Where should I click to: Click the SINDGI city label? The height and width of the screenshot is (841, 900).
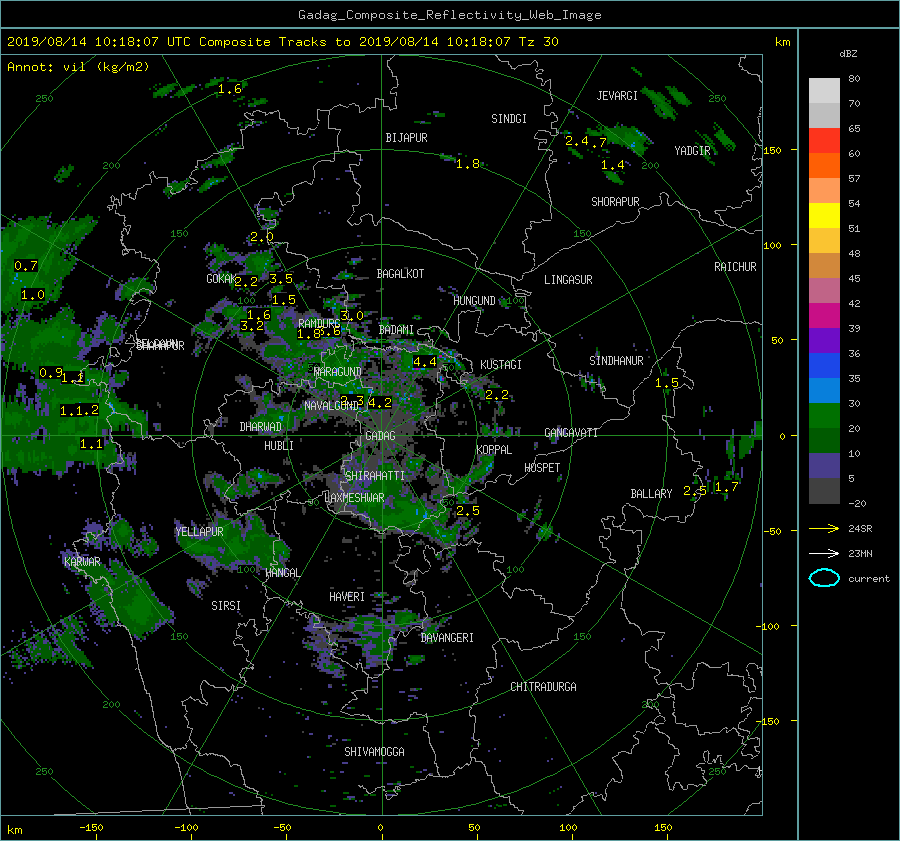coord(509,119)
